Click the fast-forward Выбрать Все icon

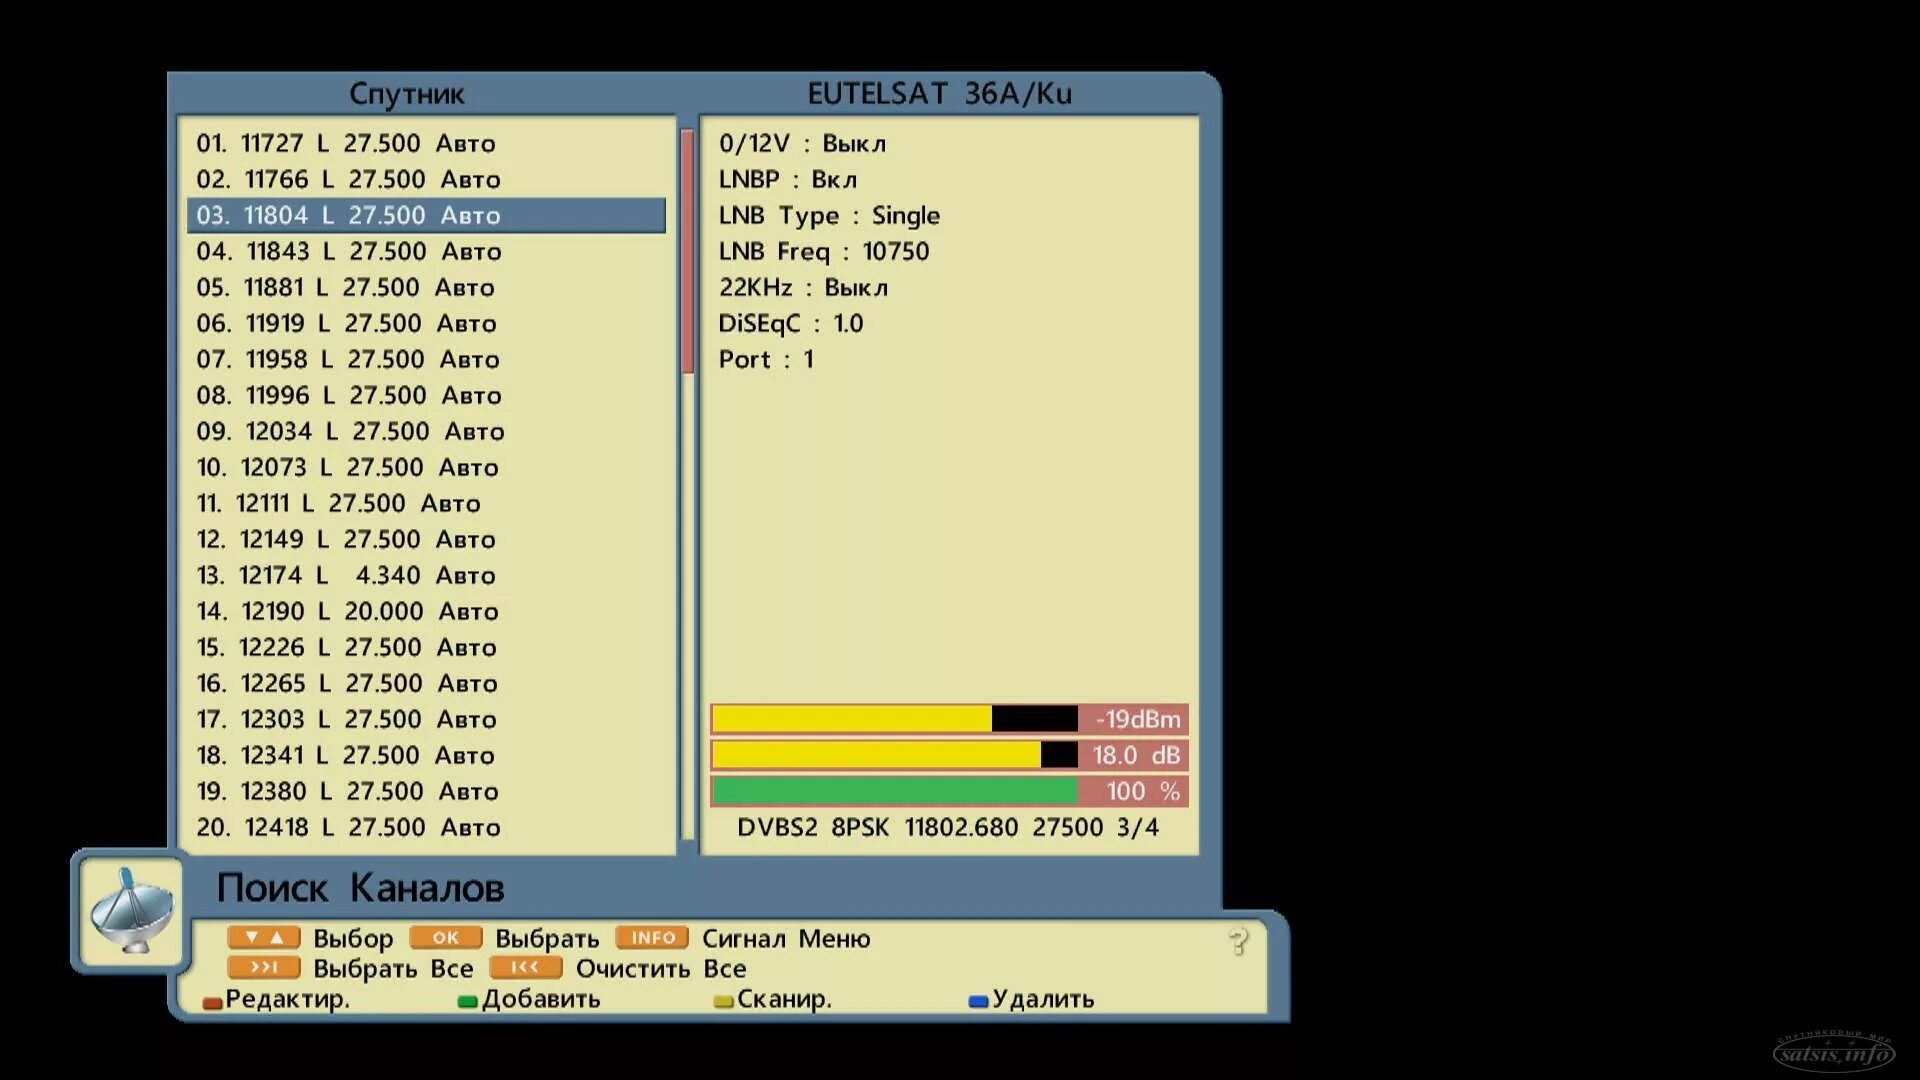(x=263, y=968)
